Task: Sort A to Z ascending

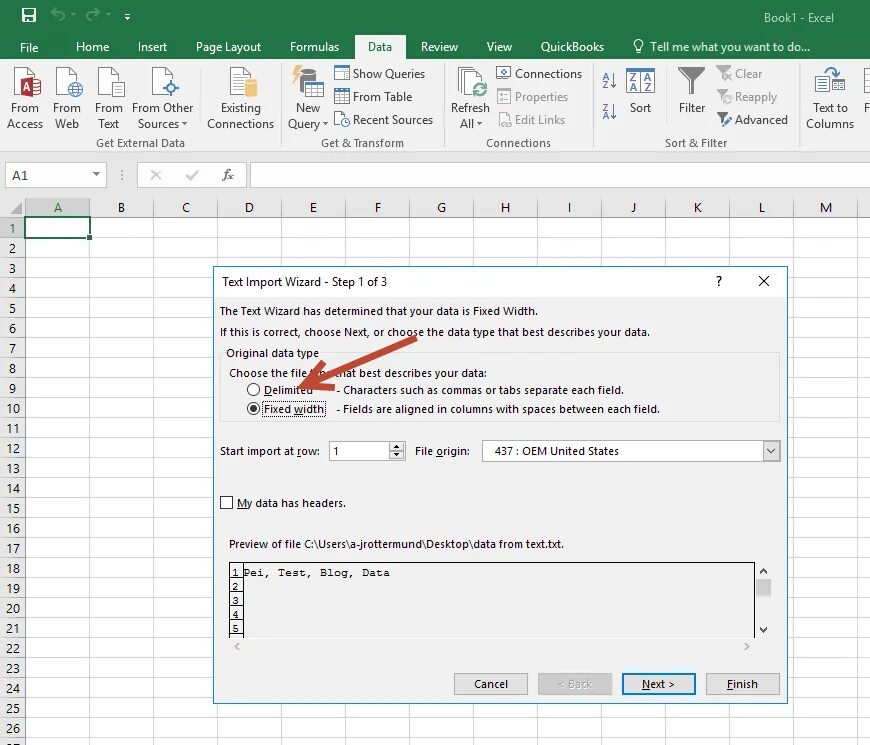Action: coord(609,81)
